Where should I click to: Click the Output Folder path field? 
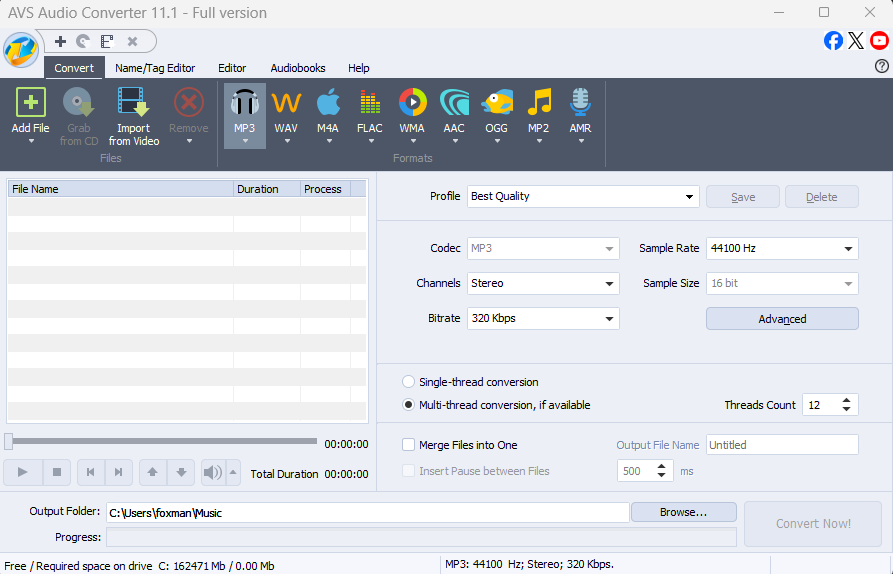(x=368, y=512)
